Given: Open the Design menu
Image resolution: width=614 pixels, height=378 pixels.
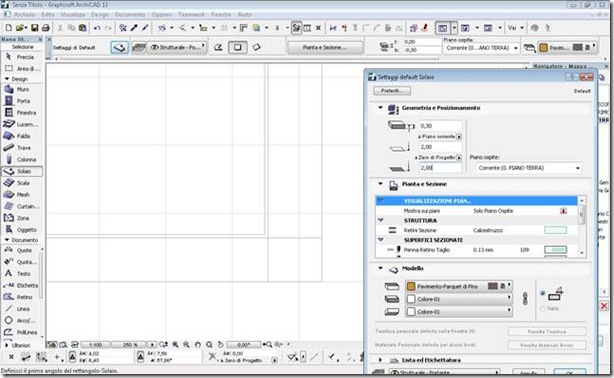Looking at the screenshot, I should [x=99, y=14].
